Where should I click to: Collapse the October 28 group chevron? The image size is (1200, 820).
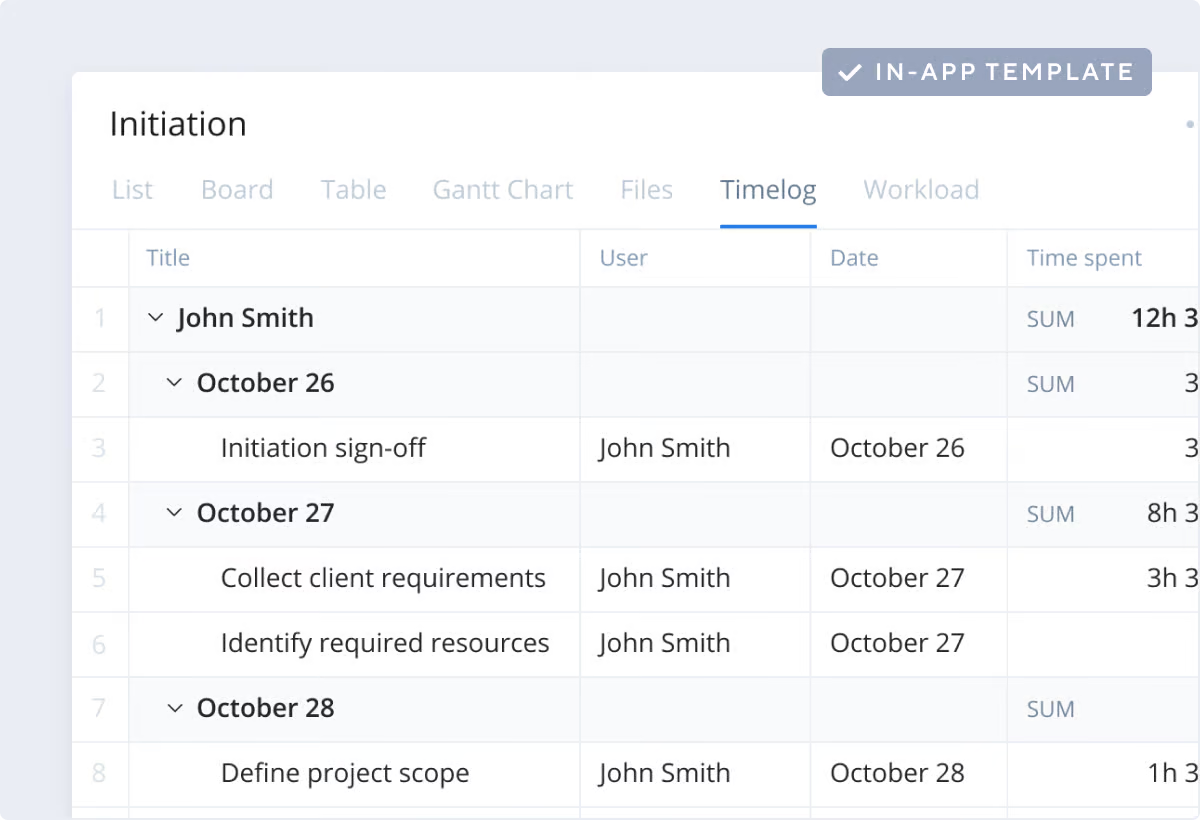174,708
